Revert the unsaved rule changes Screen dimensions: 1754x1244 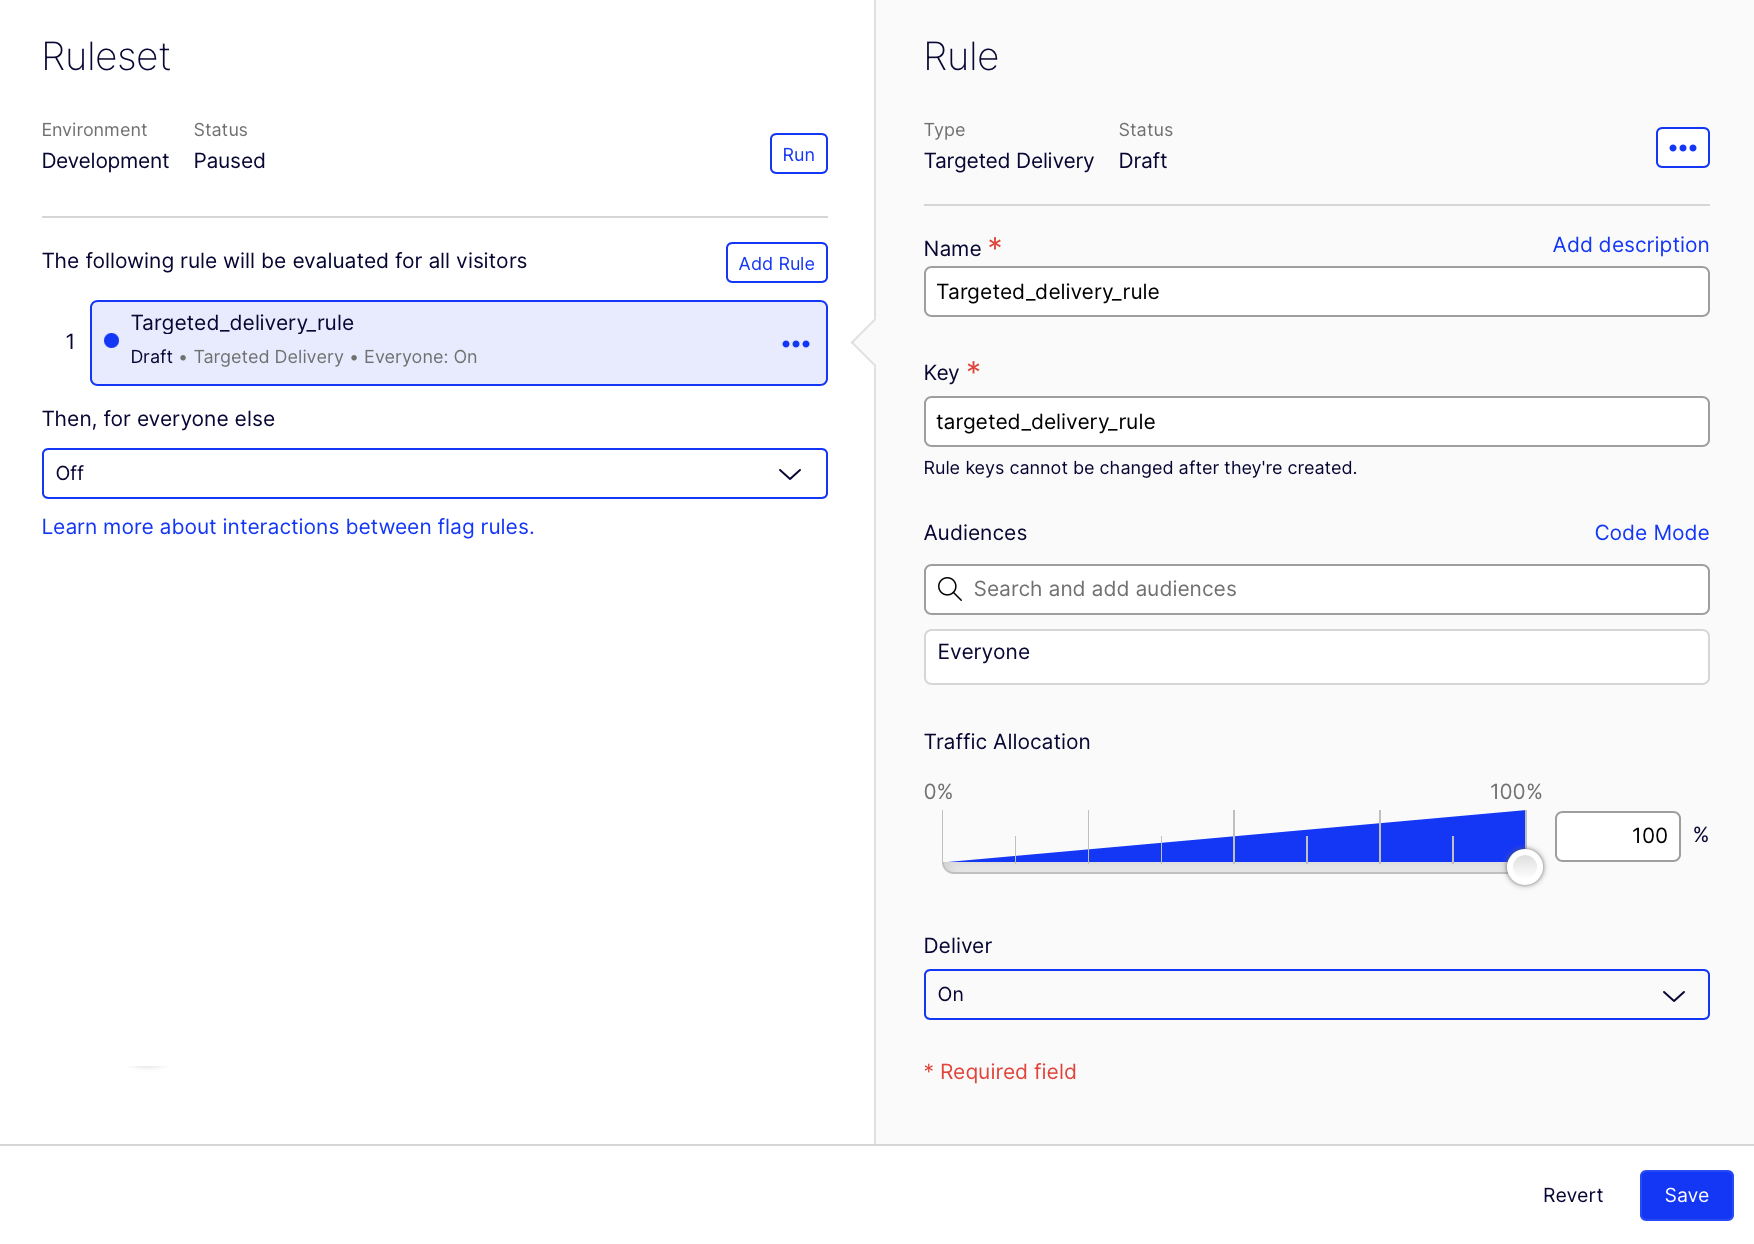click(x=1572, y=1195)
